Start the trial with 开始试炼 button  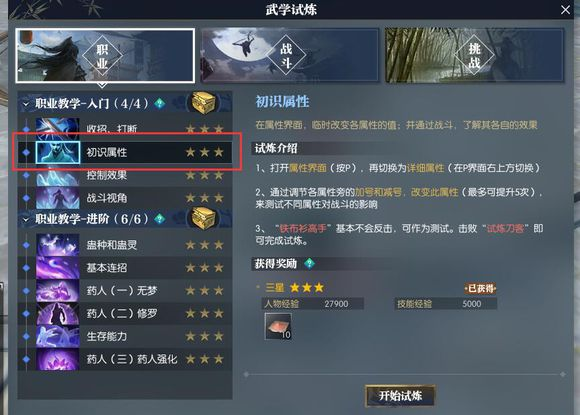coord(400,396)
